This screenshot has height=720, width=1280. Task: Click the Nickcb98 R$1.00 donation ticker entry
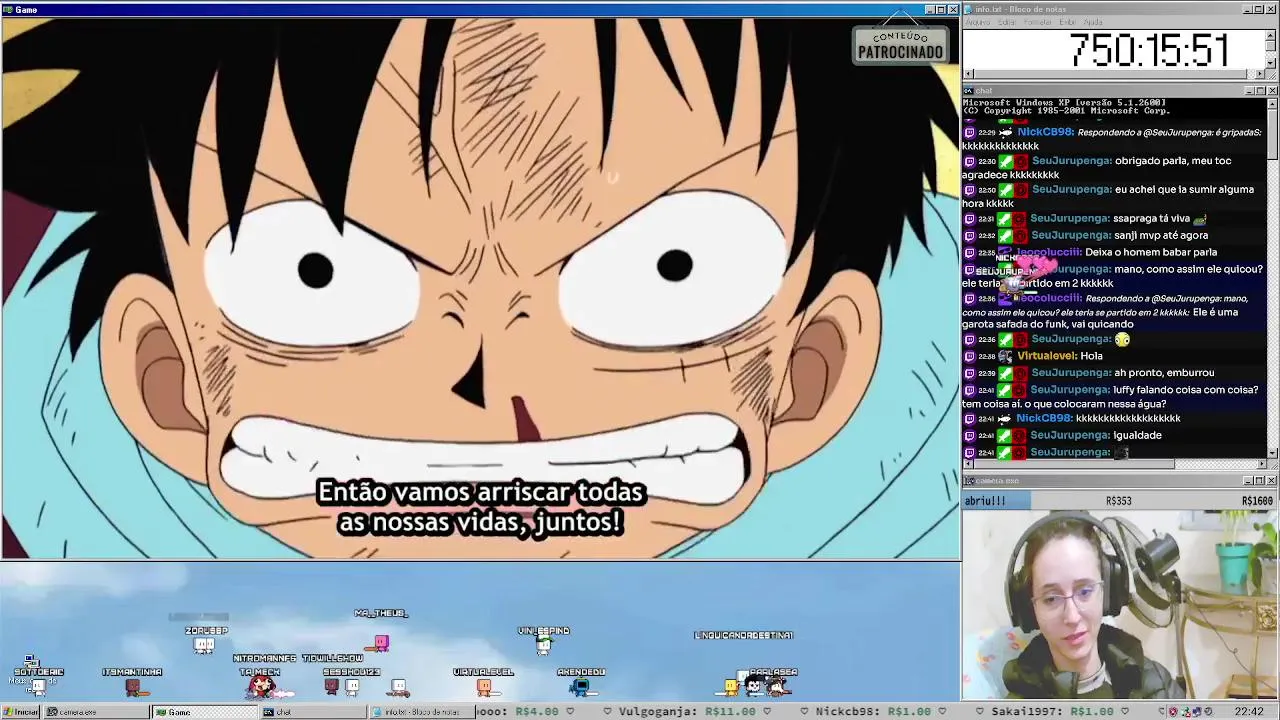tap(873, 712)
